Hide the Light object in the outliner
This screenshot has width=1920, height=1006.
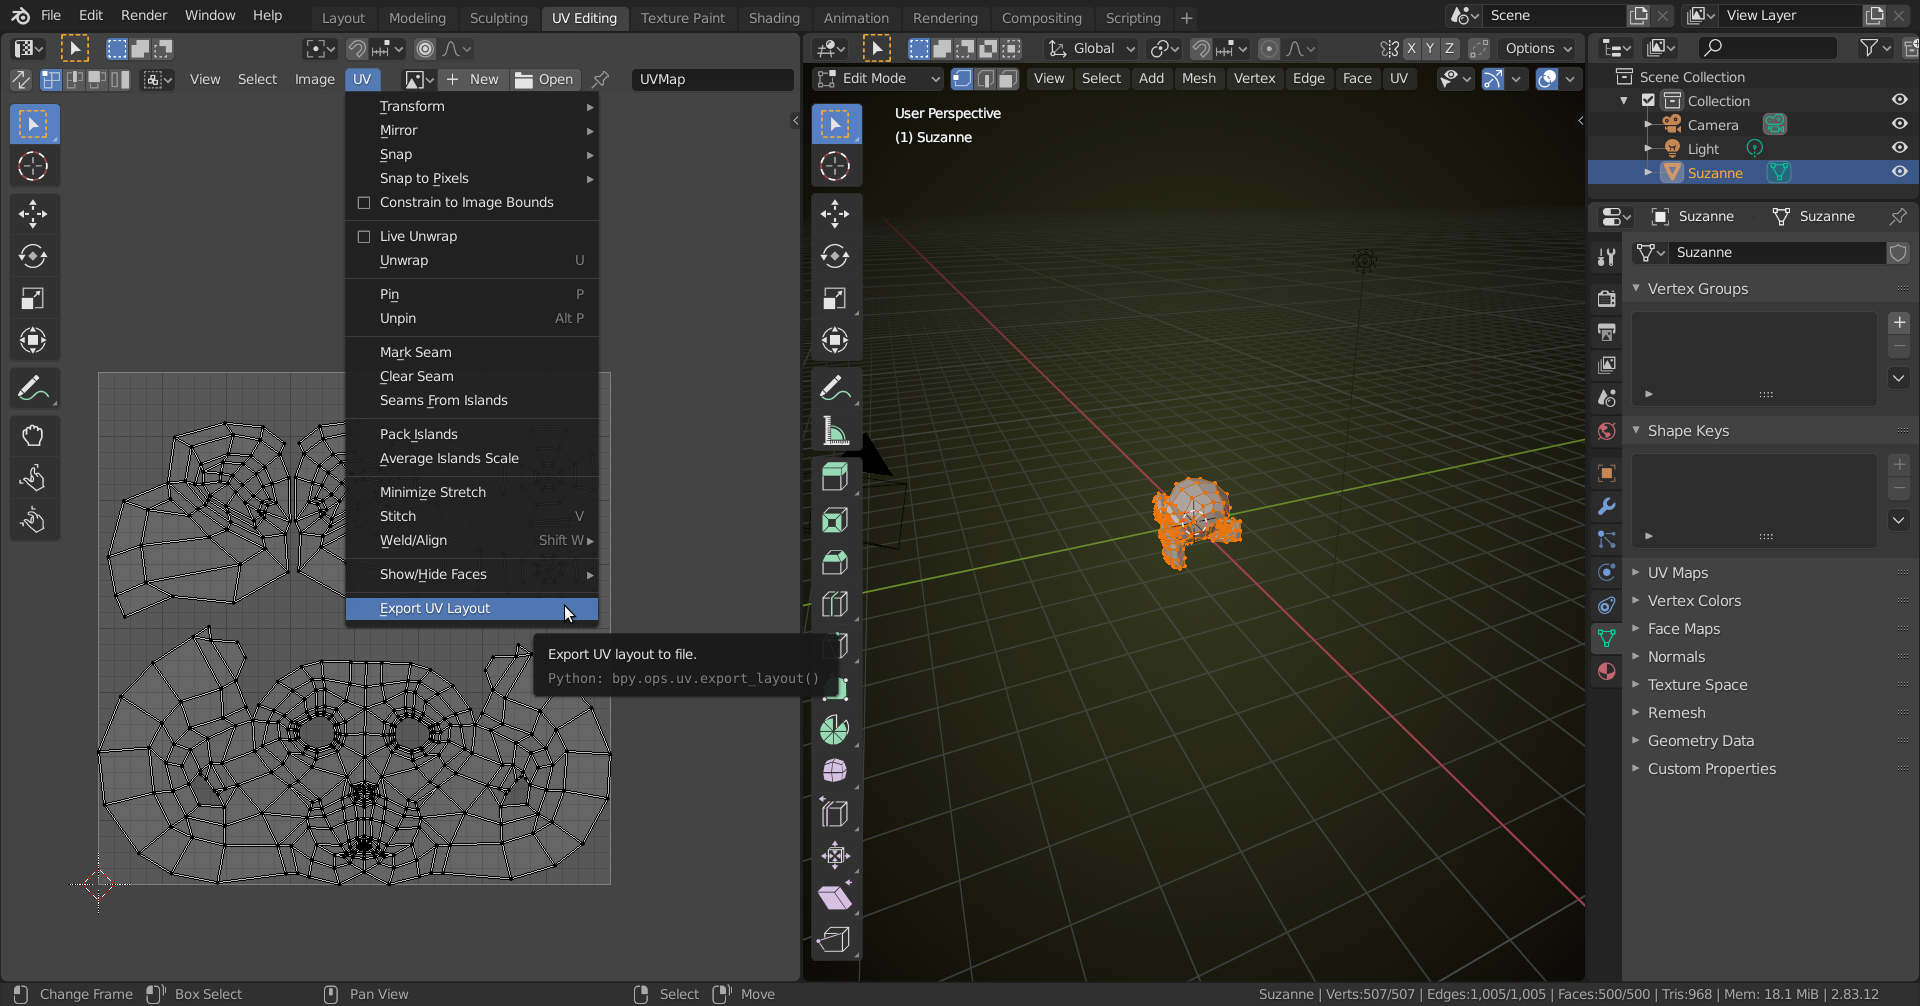(x=1899, y=147)
